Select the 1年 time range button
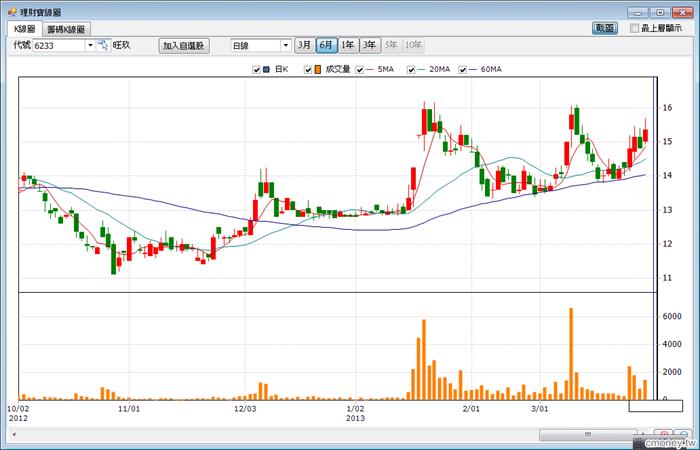700x450 pixels. [x=348, y=46]
